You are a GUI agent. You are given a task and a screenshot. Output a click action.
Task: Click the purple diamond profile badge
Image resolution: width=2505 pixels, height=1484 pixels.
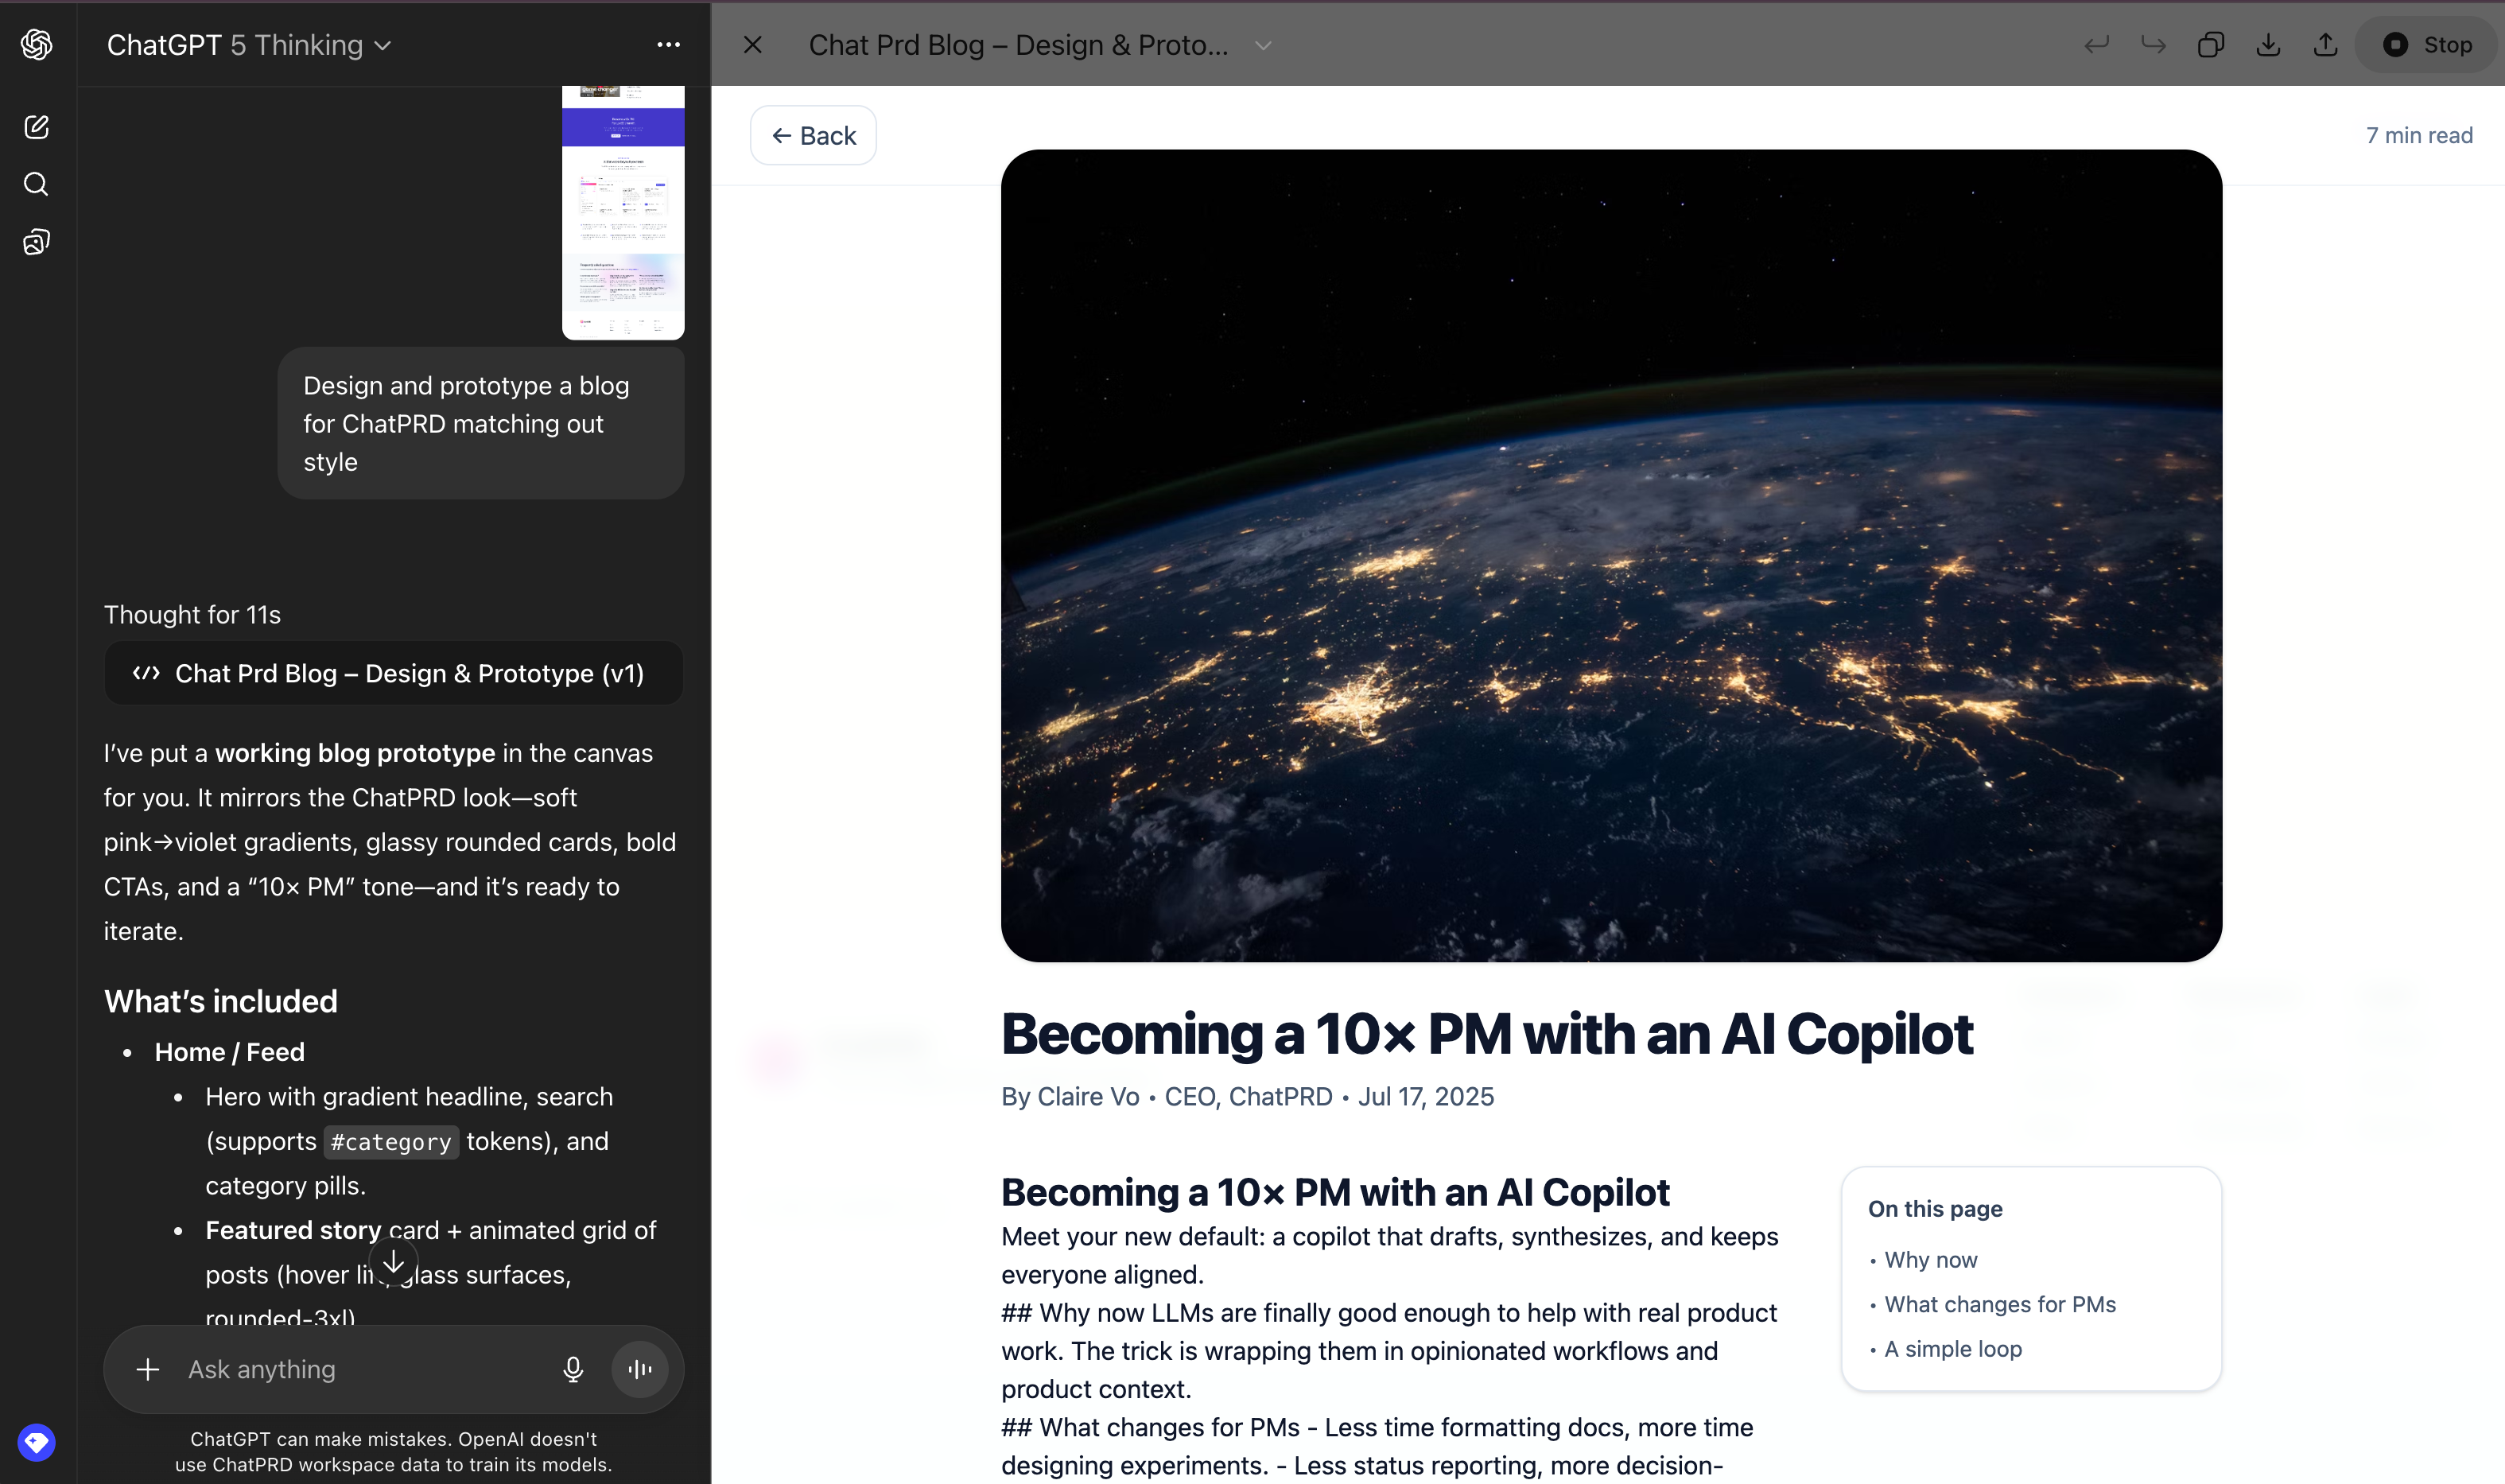click(x=37, y=1442)
